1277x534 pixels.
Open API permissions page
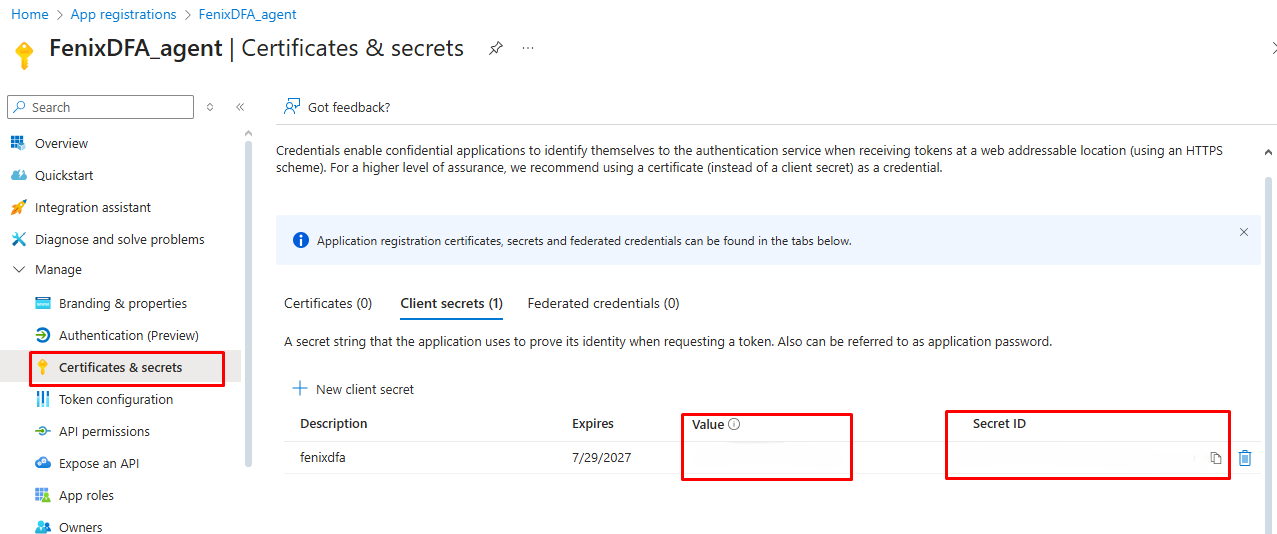[x=104, y=432]
